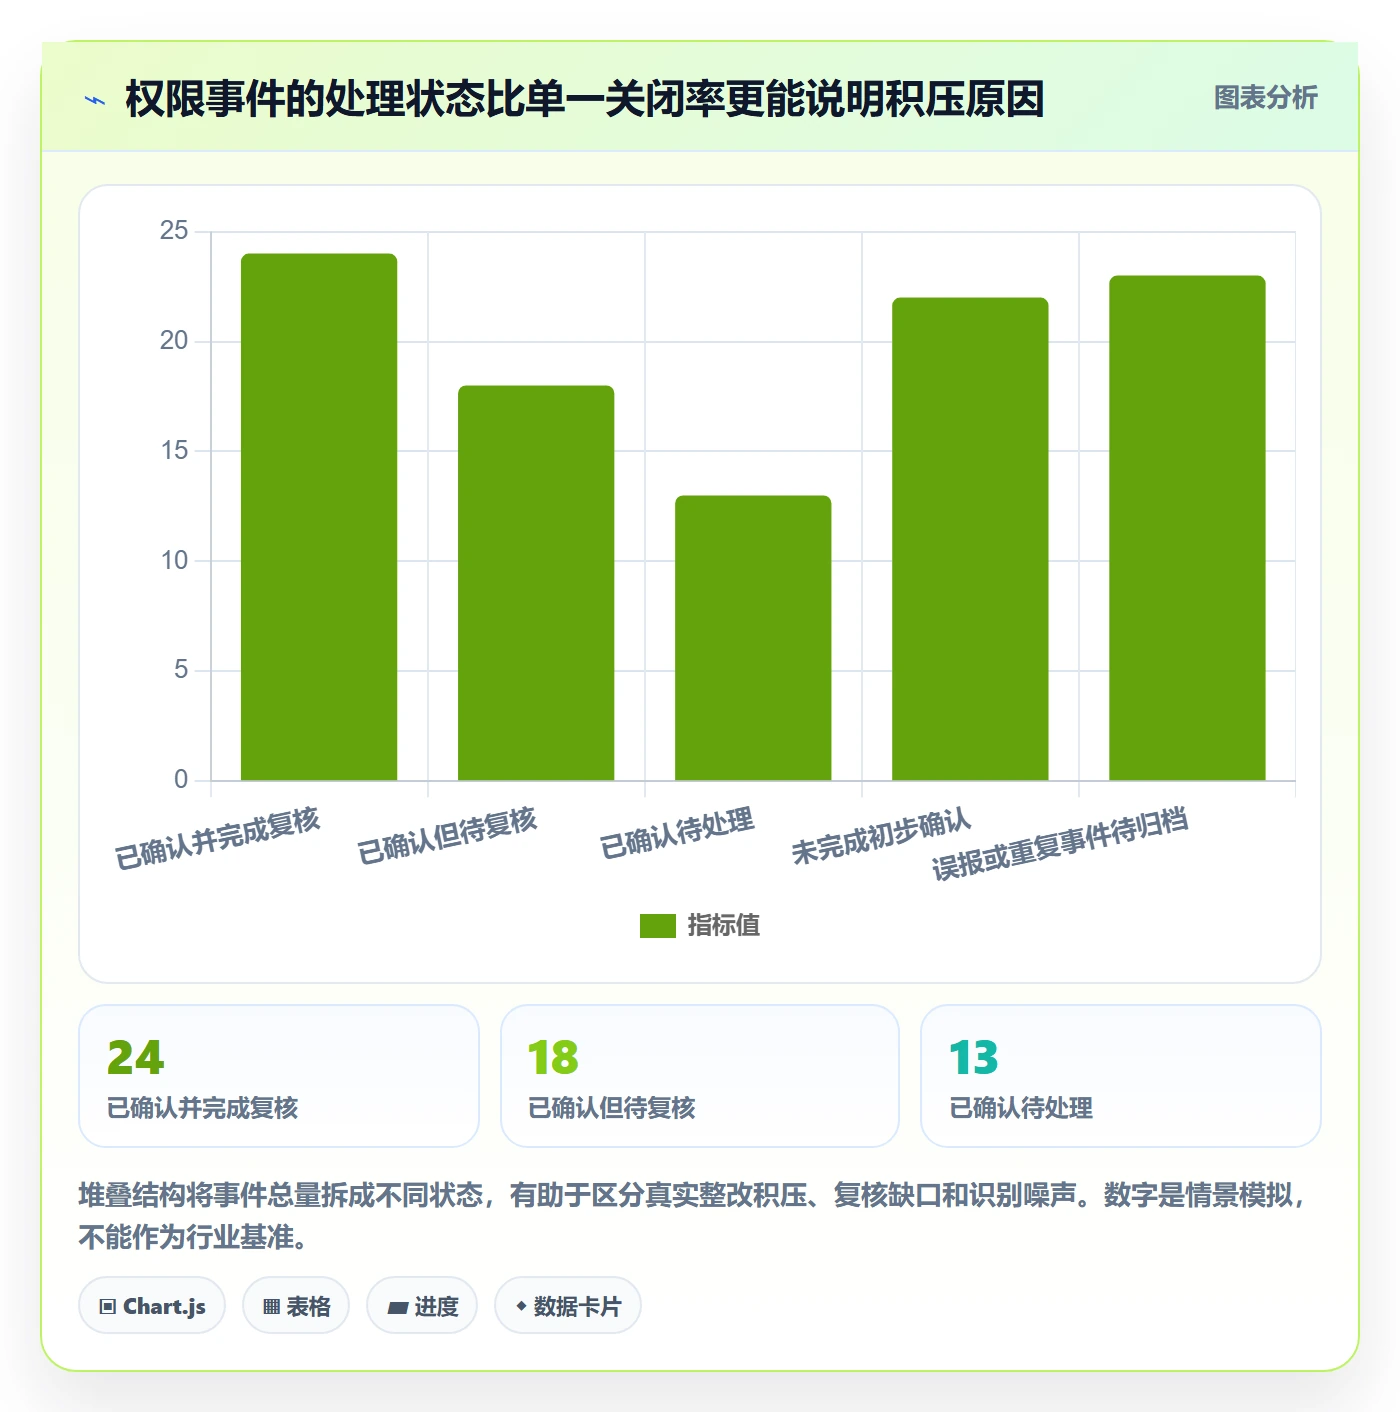This screenshot has width=1400, height=1412.
Task: Click the title 权限事件的处理状态比单一关闭率更能说明积压原因
Action: click(x=585, y=99)
